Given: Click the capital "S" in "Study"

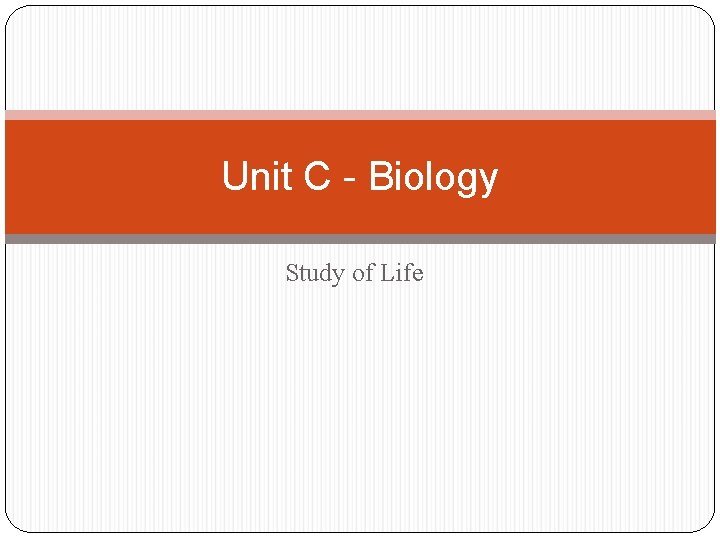Looking at the screenshot, I should click(292, 272).
